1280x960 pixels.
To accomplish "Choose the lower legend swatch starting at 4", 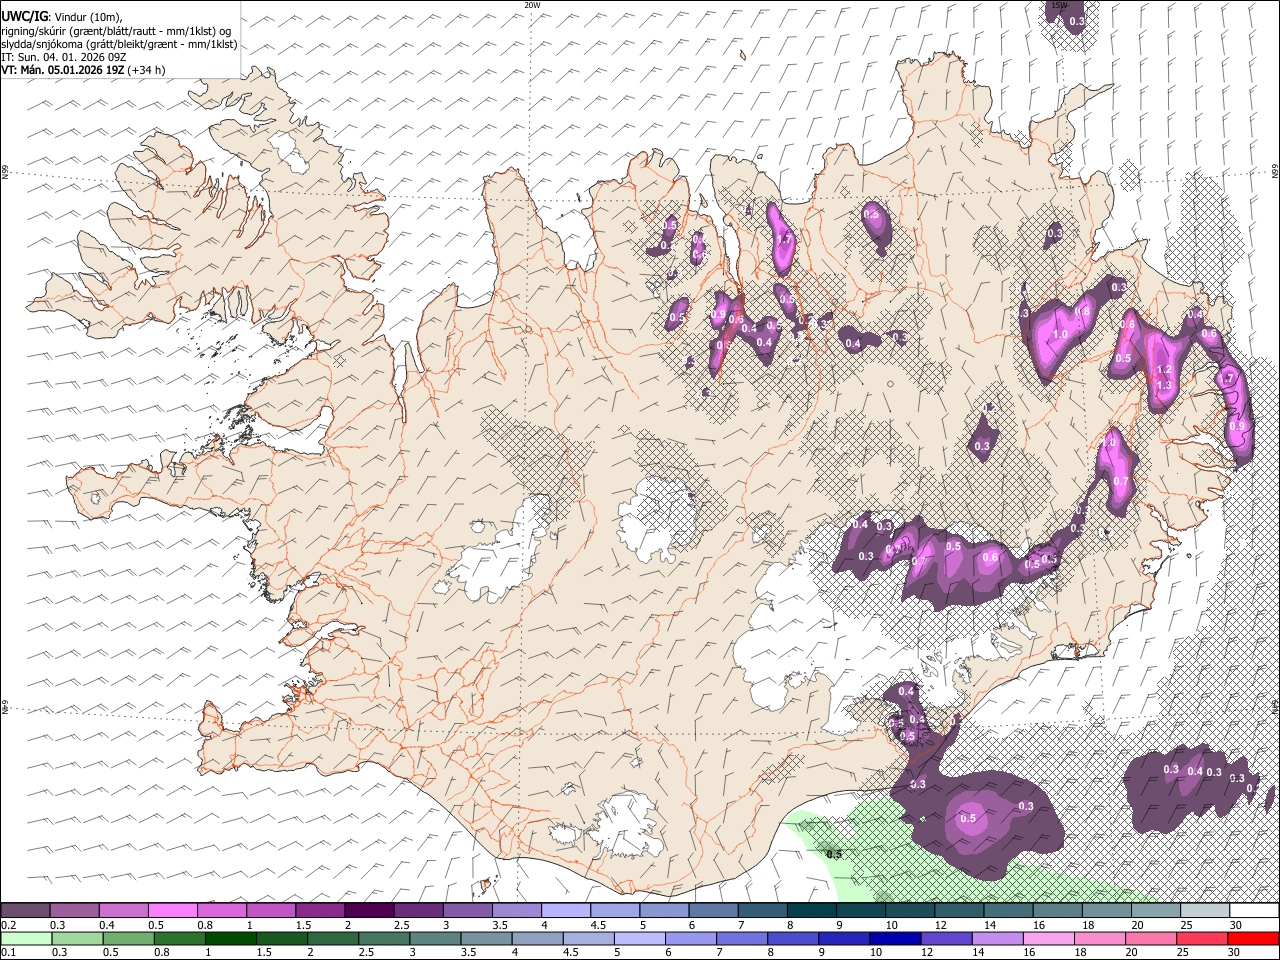I will (537, 938).
